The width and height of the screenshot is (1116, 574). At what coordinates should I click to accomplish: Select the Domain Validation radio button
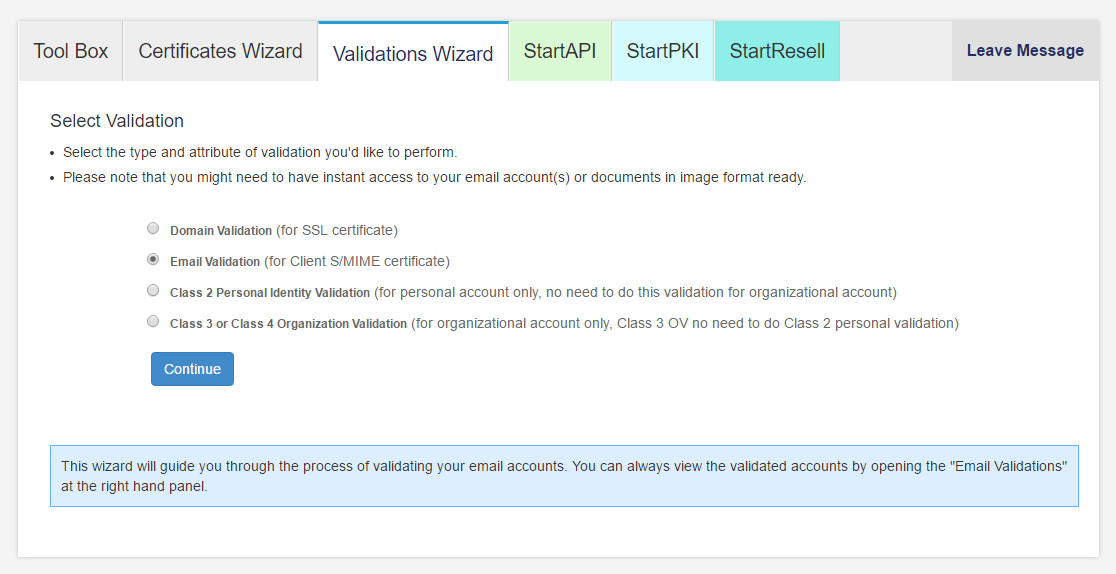153,229
